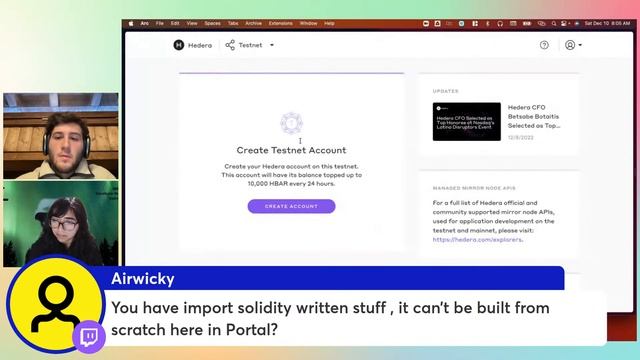Click the Create Testnet Account heading

(x=291, y=150)
